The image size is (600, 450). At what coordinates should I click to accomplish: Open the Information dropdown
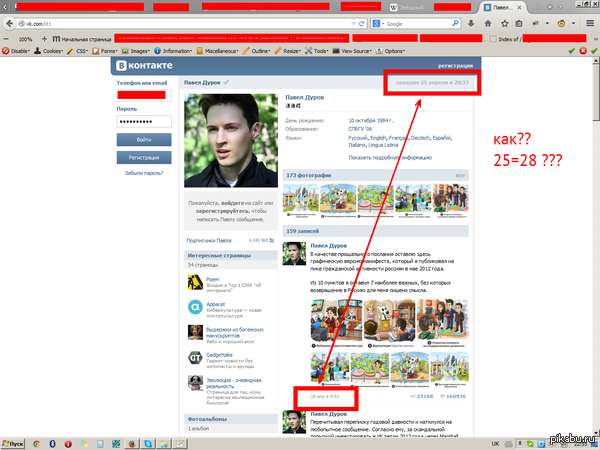click(173, 51)
